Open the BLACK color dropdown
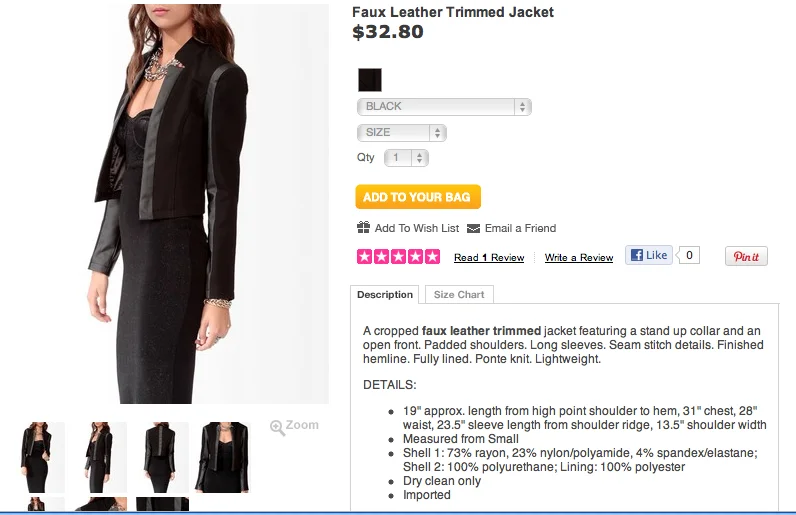 pyautogui.click(x=444, y=107)
